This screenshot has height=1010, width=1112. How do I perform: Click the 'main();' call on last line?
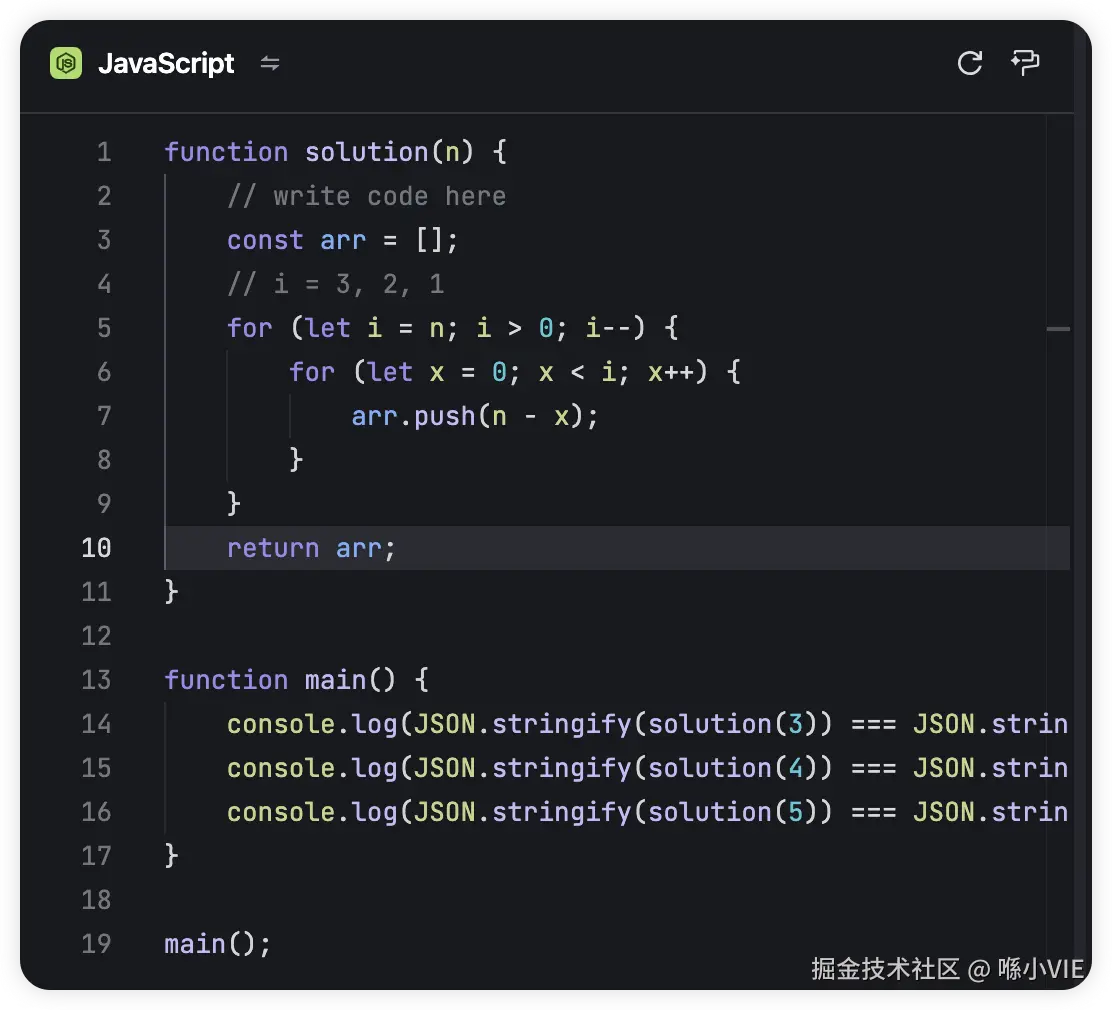click(217, 944)
